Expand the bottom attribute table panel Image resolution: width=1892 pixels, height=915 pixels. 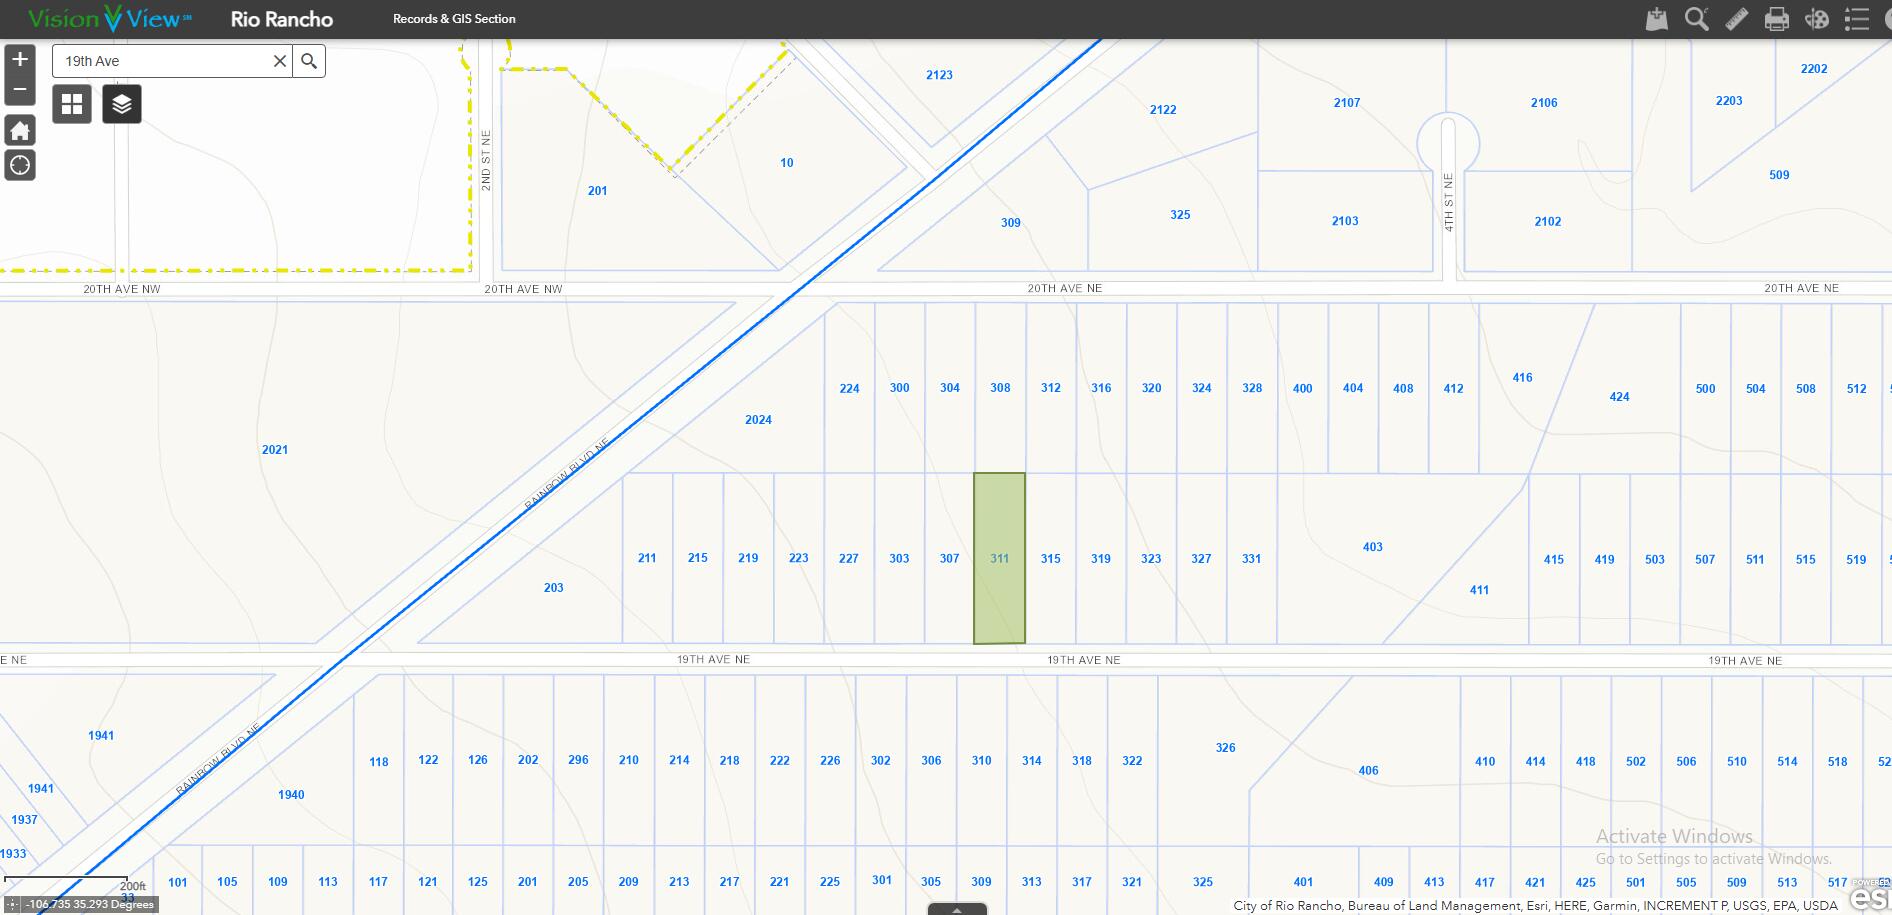pos(957,909)
